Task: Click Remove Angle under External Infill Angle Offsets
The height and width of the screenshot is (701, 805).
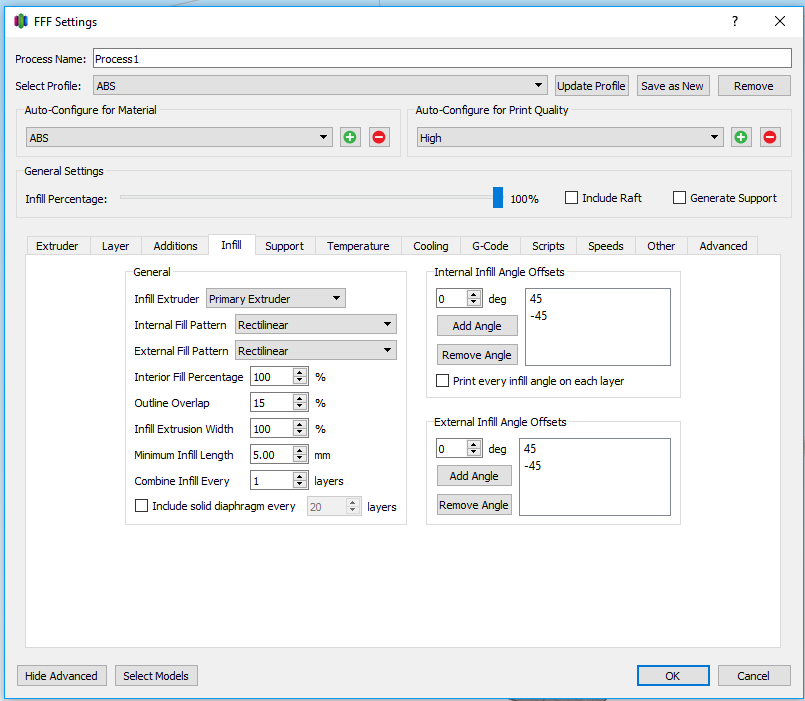Action: tap(474, 505)
